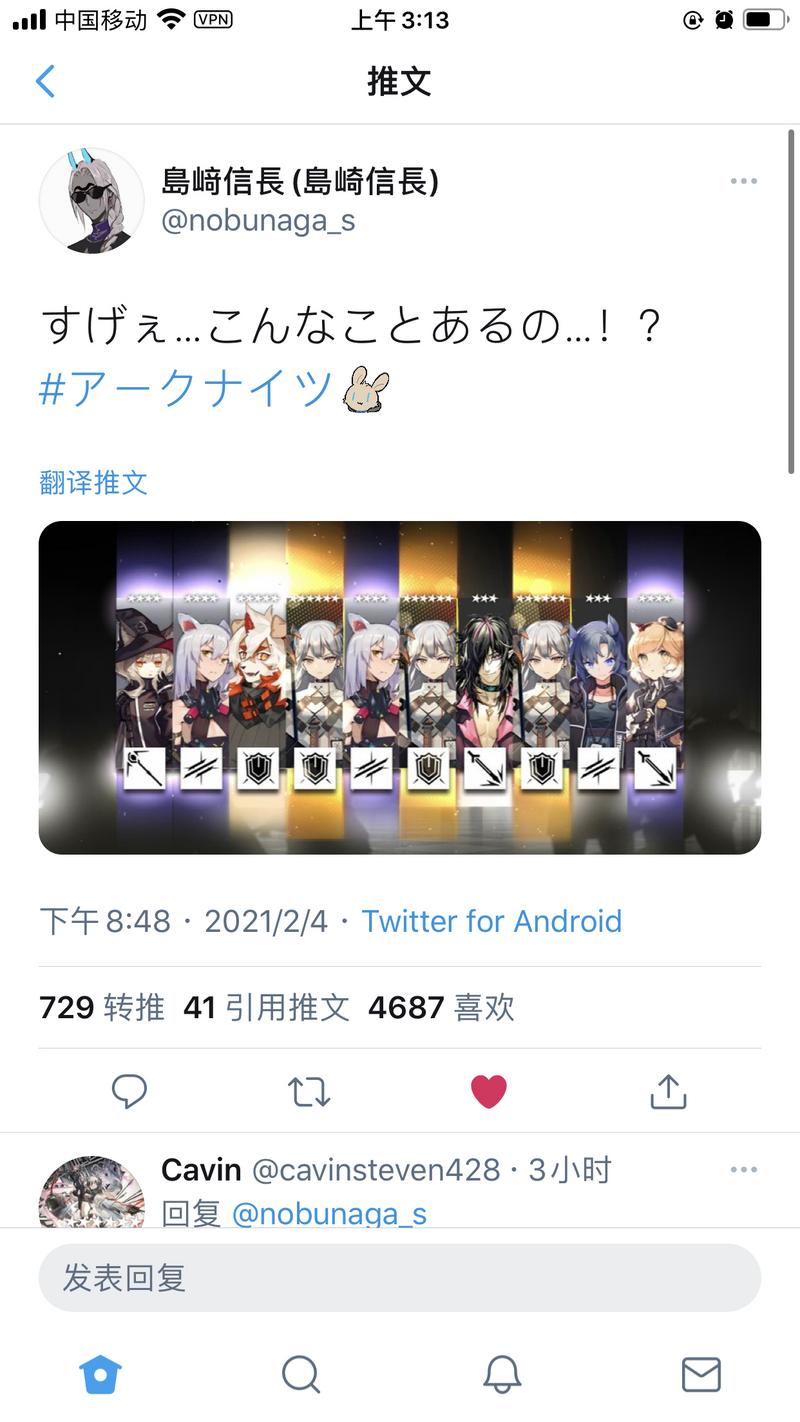Open the Arknights gacha image
800x1422 pixels.
click(400, 687)
